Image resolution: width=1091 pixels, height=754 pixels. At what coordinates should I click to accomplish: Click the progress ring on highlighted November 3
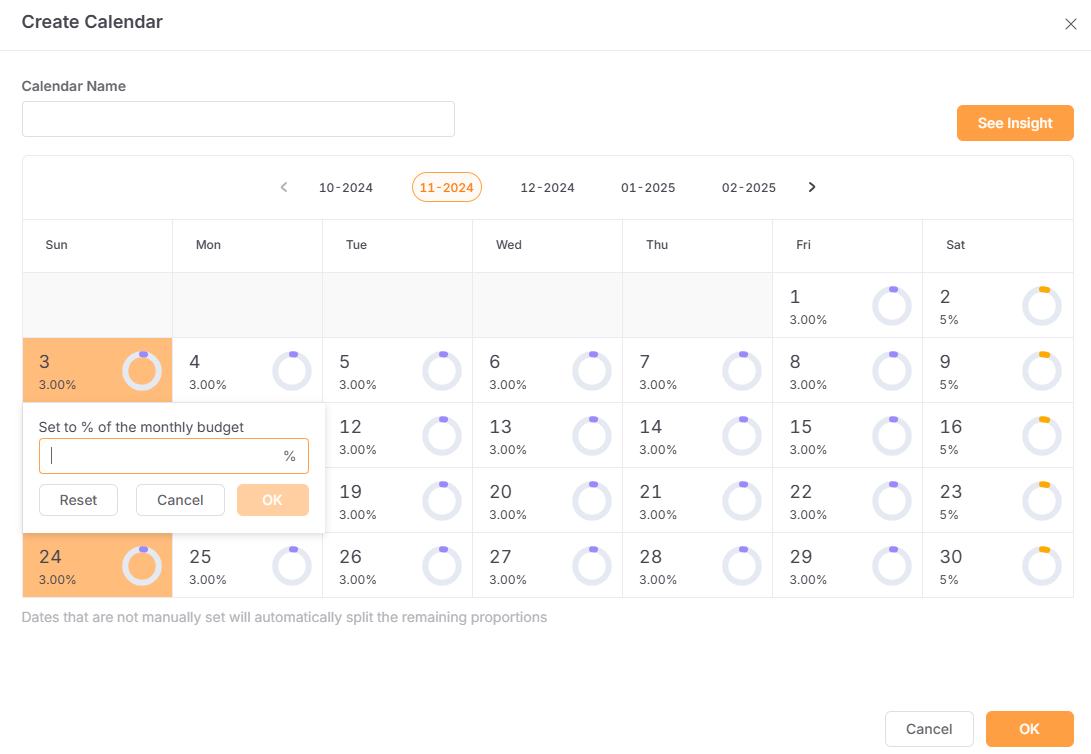click(141, 371)
